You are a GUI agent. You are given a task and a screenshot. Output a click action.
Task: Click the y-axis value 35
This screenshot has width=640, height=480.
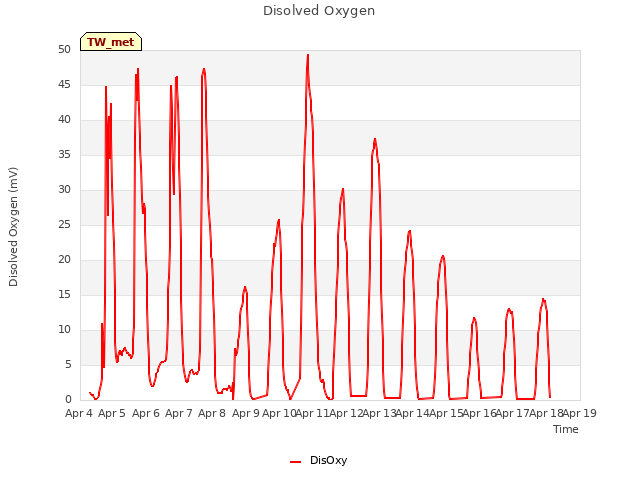[64, 155]
